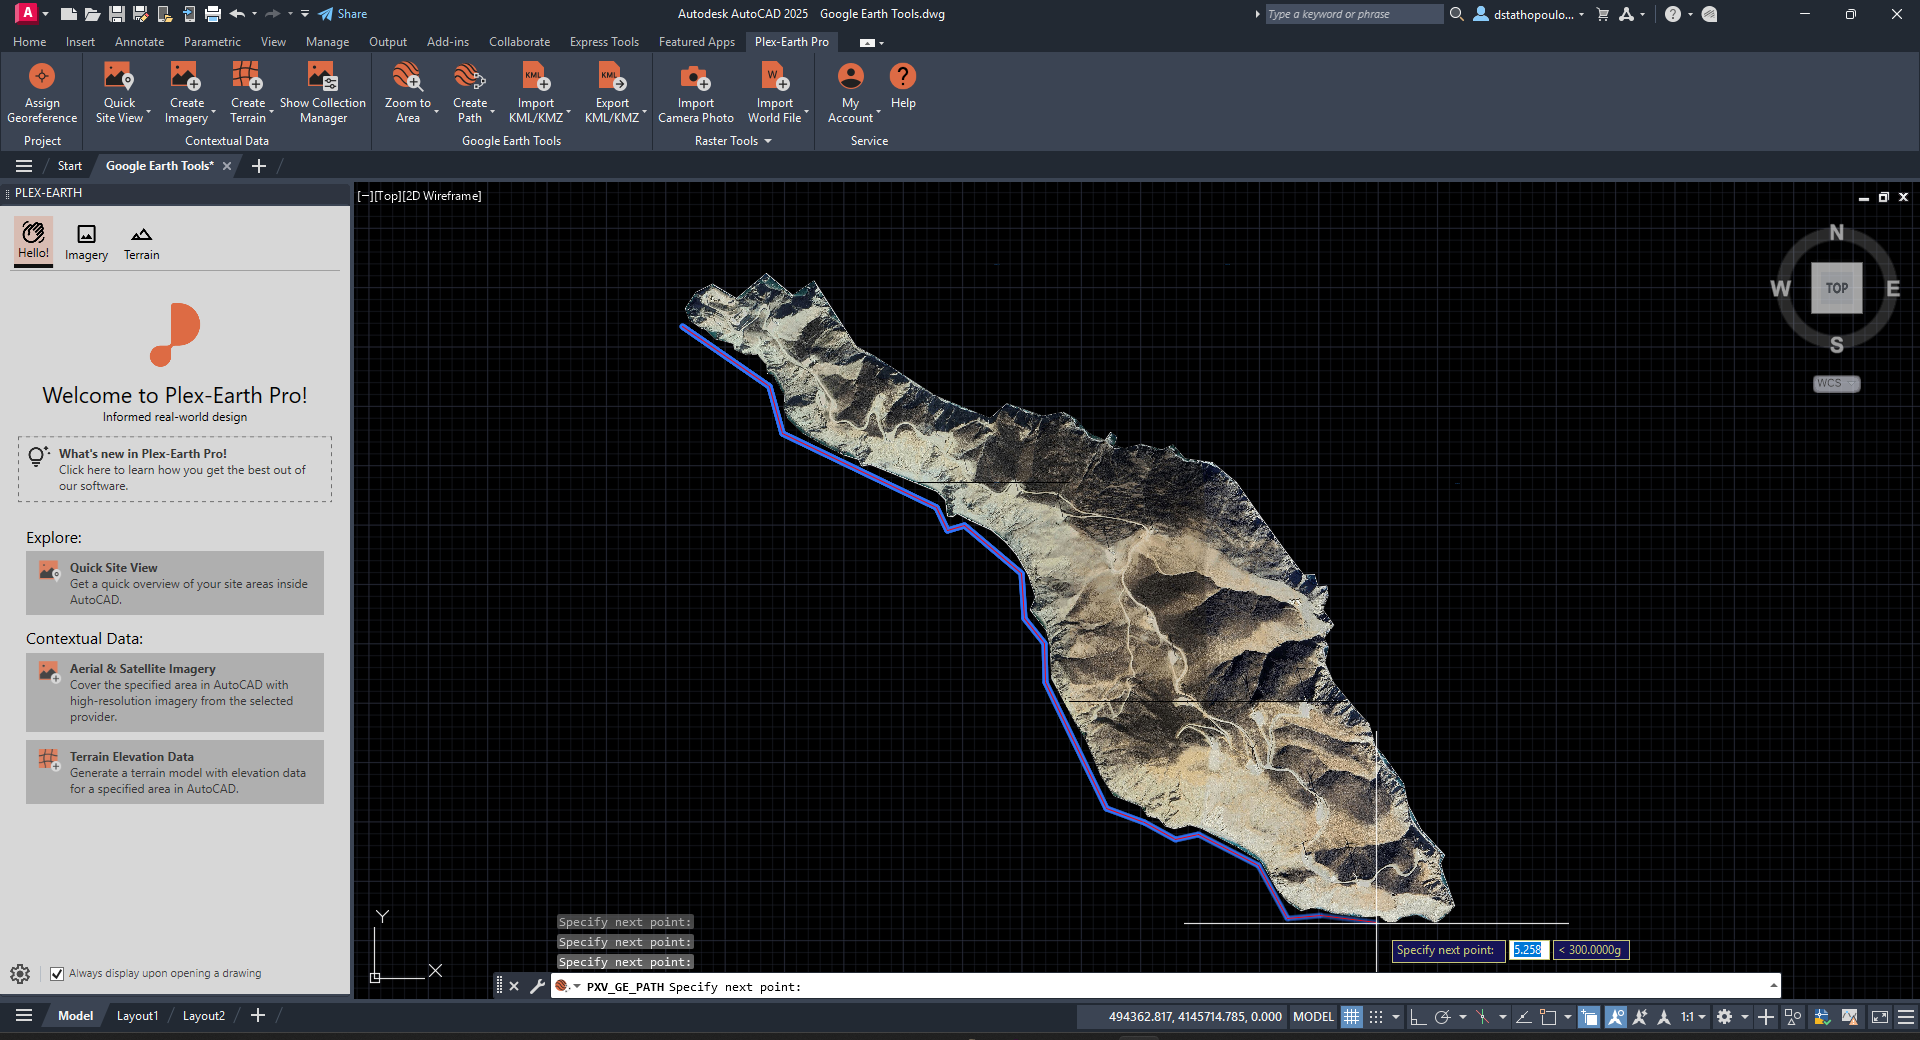Click the dynamic input distance field 5.258
Screen dimensions: 1920x1040
click(1528, 950)
